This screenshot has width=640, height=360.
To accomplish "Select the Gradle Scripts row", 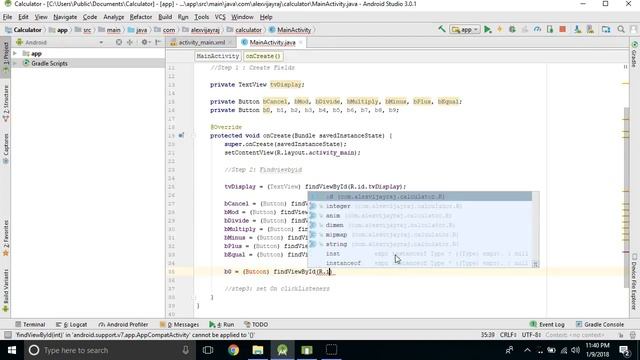I will tap(88, 63).
